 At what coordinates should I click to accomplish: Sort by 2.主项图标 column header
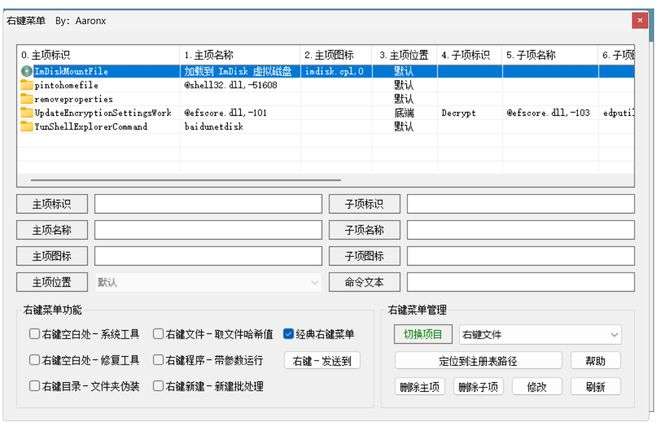pyautogui.click(x=336, y=55)
